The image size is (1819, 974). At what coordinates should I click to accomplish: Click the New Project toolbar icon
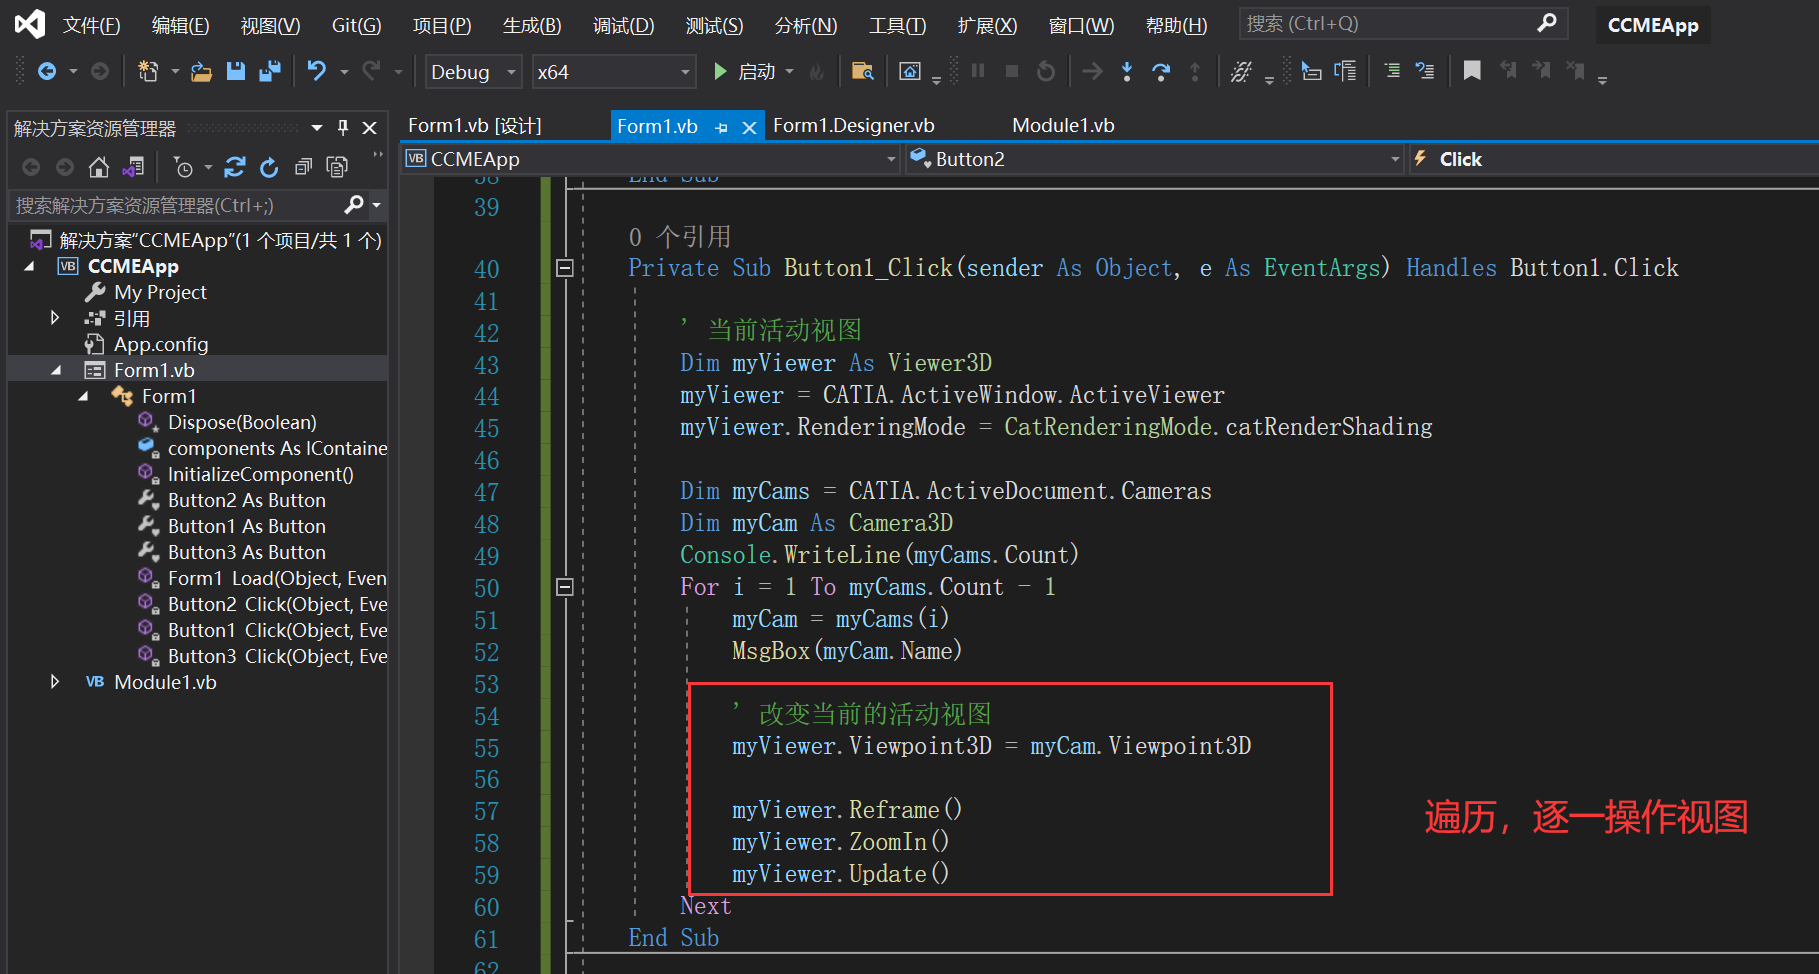coord(148,71)
